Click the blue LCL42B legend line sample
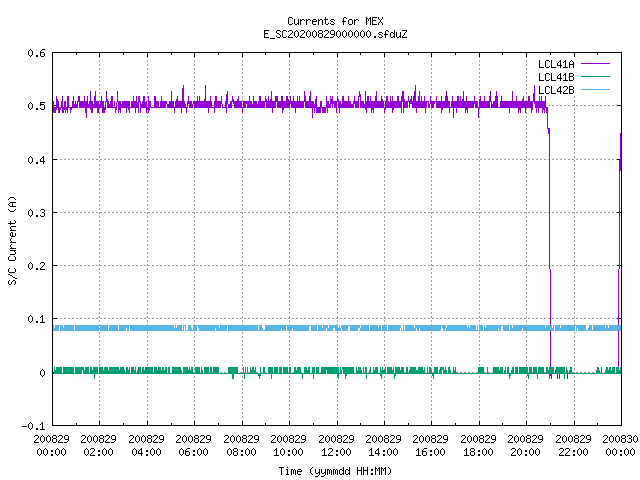Viewport: 640px width, 480px height. click(595, 89)
